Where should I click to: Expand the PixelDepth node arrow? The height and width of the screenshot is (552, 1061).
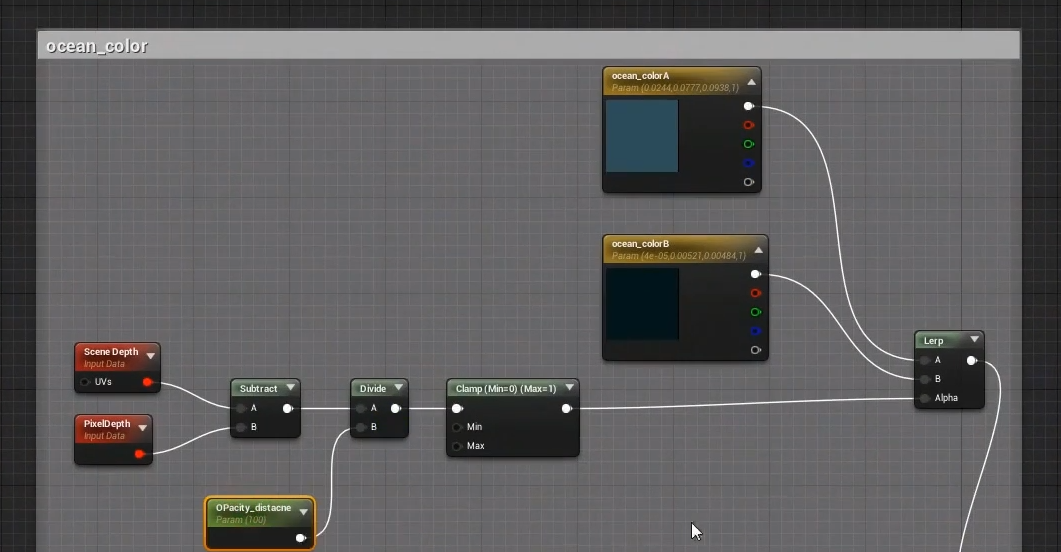(143, 428)
